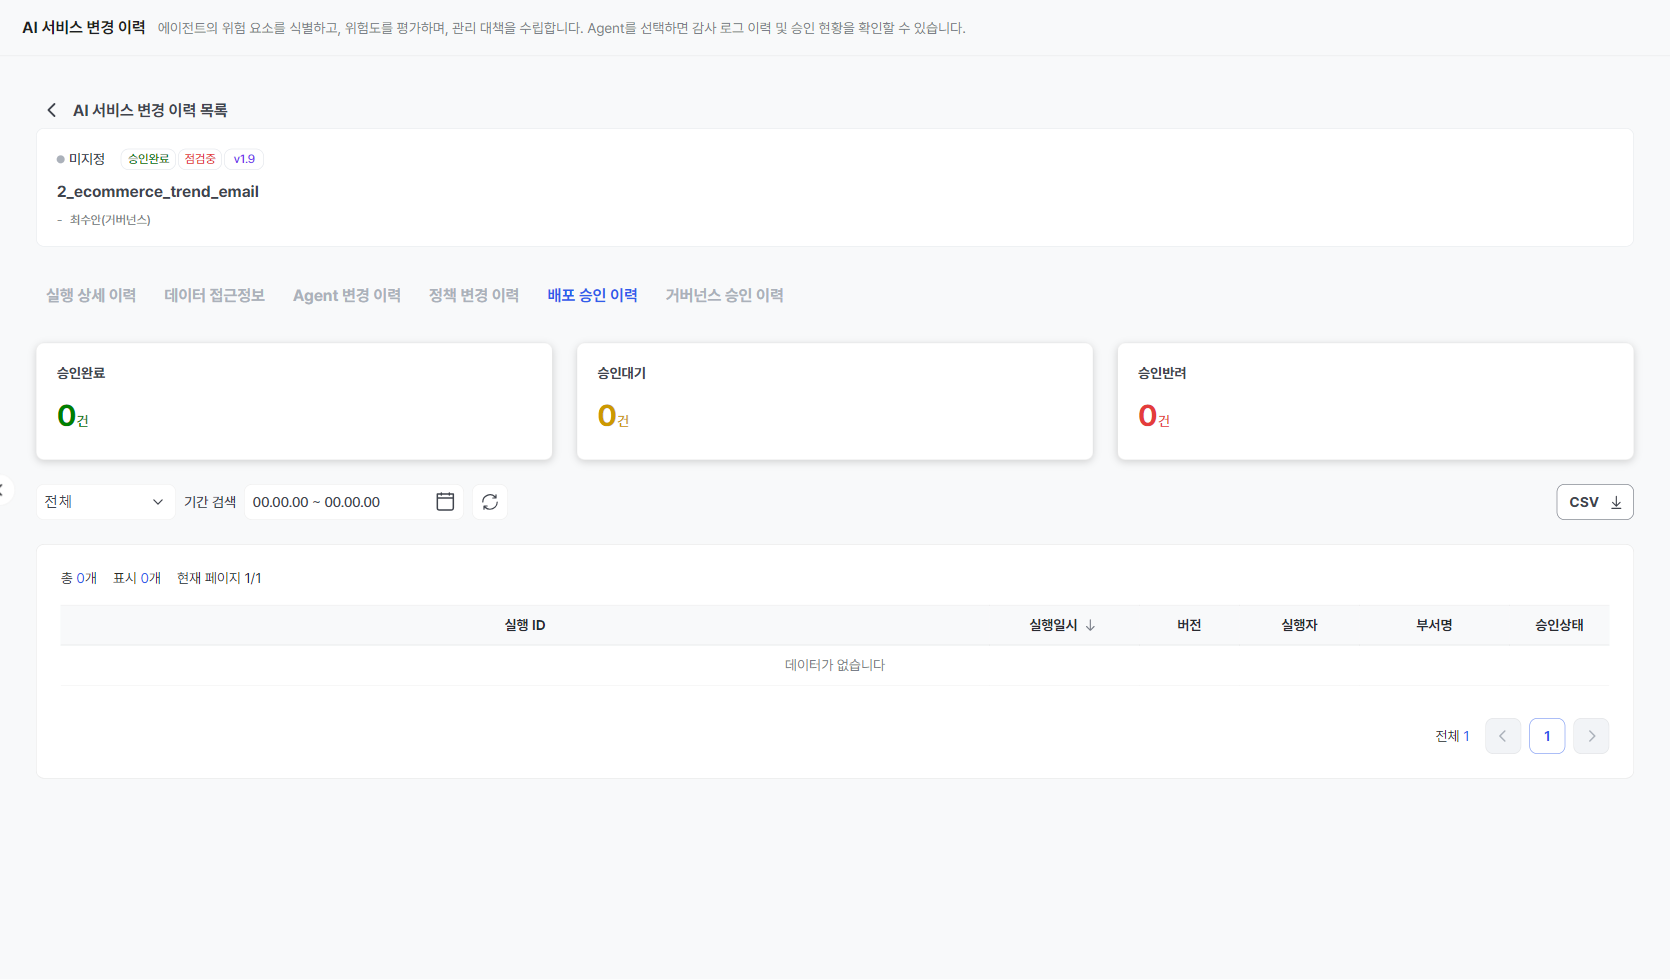Click the 부서명 column header

coord(1434,625)
